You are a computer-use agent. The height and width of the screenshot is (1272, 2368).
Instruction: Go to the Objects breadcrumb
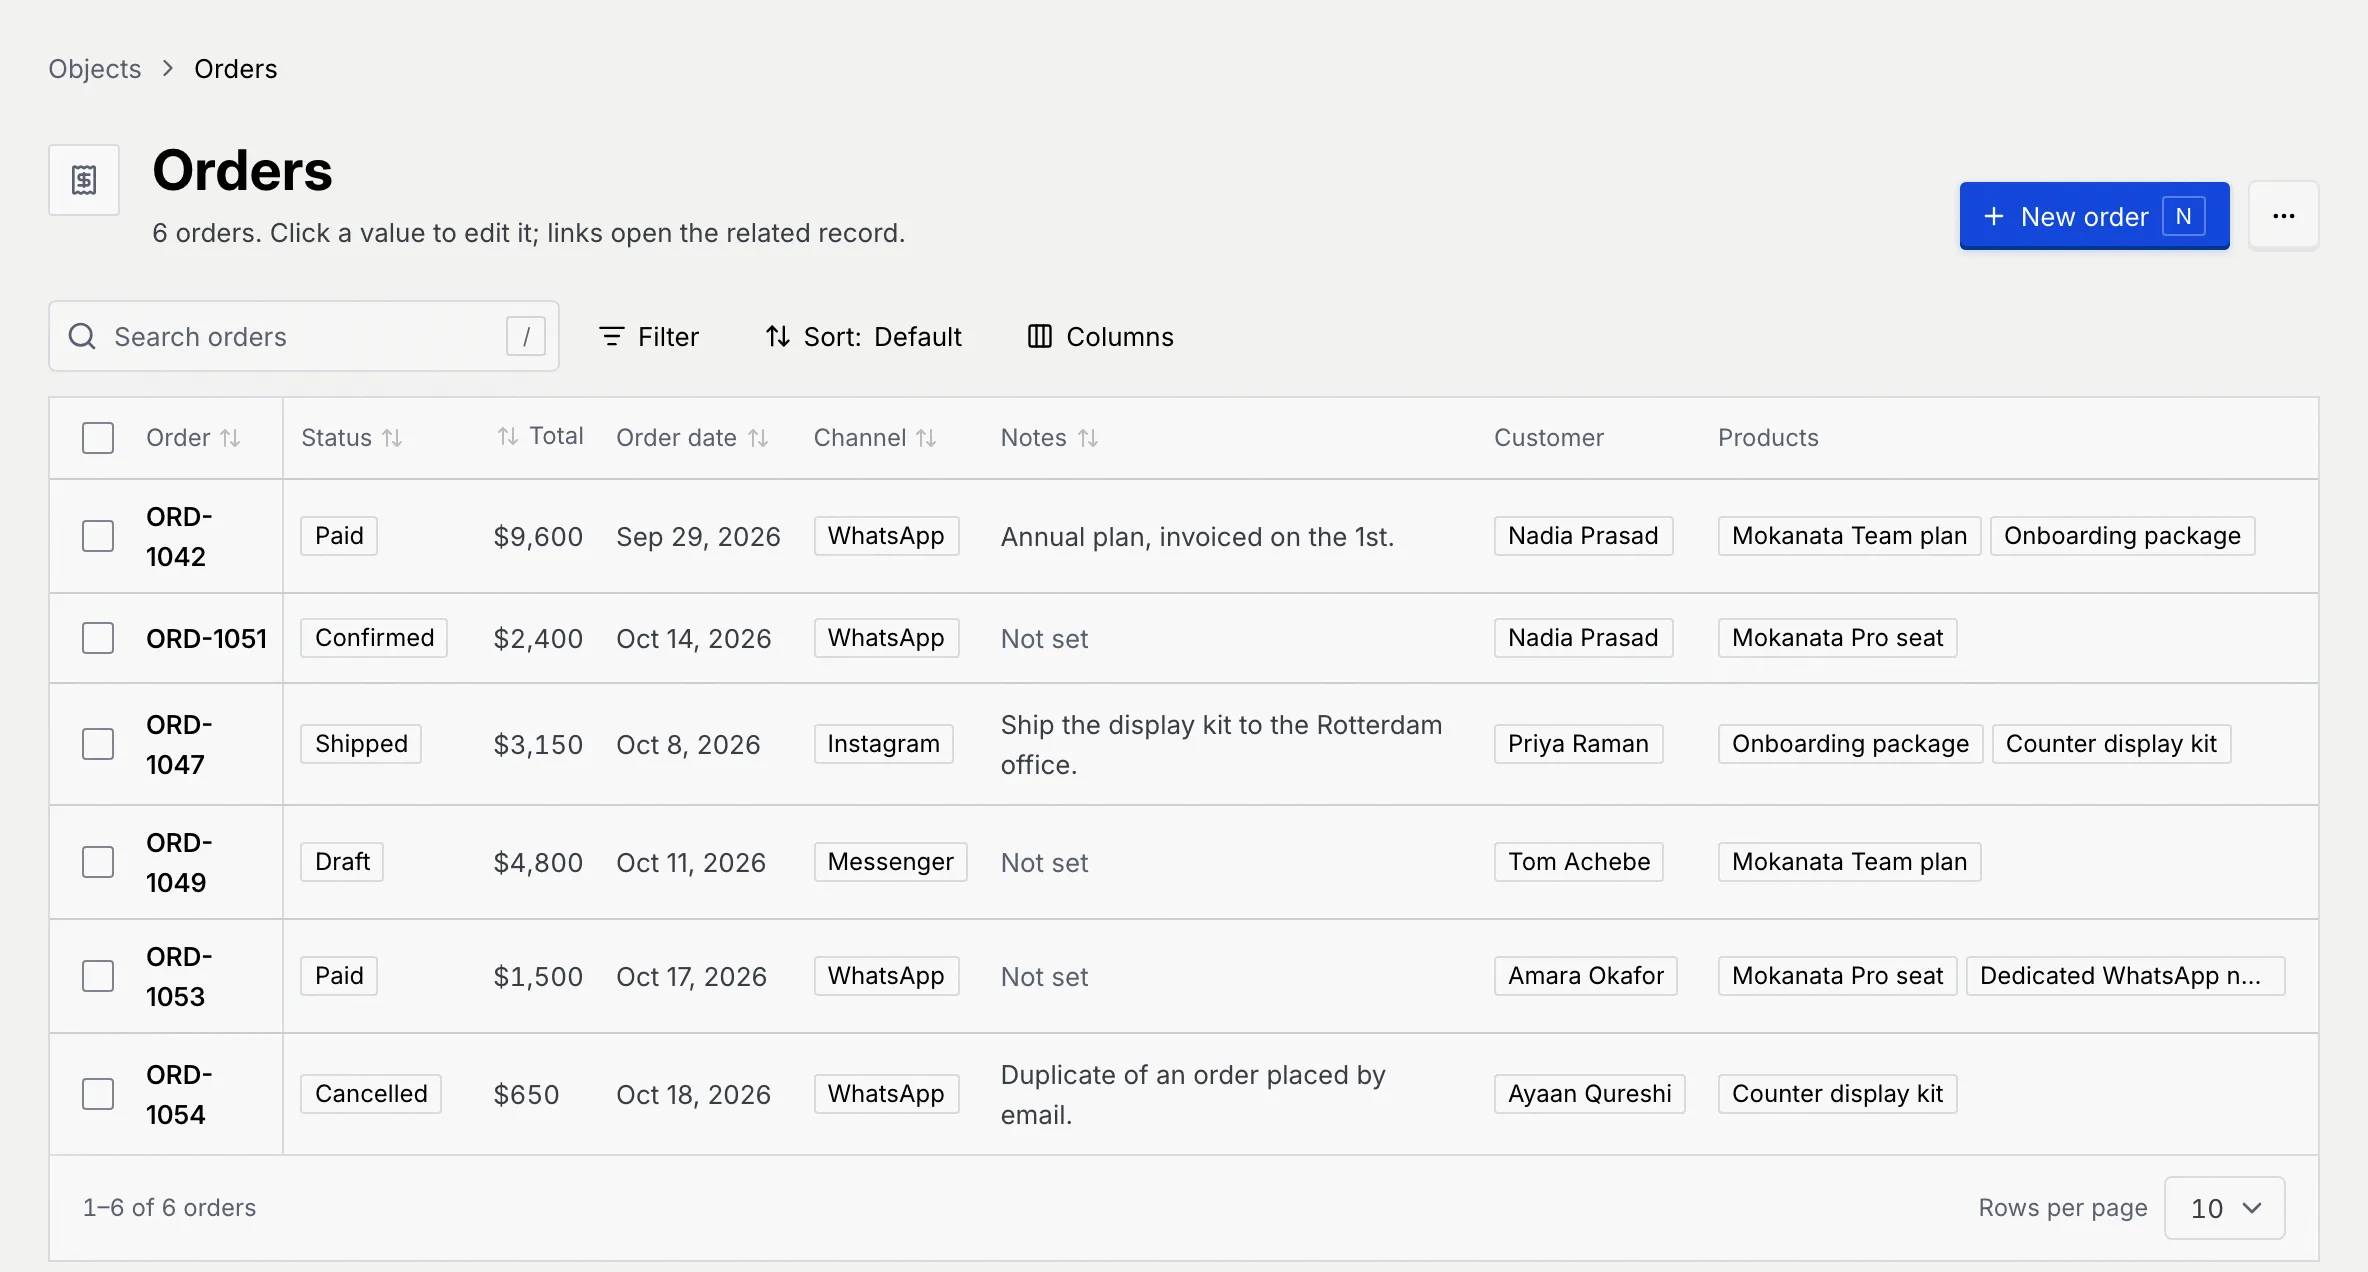[x=95, y=68]
